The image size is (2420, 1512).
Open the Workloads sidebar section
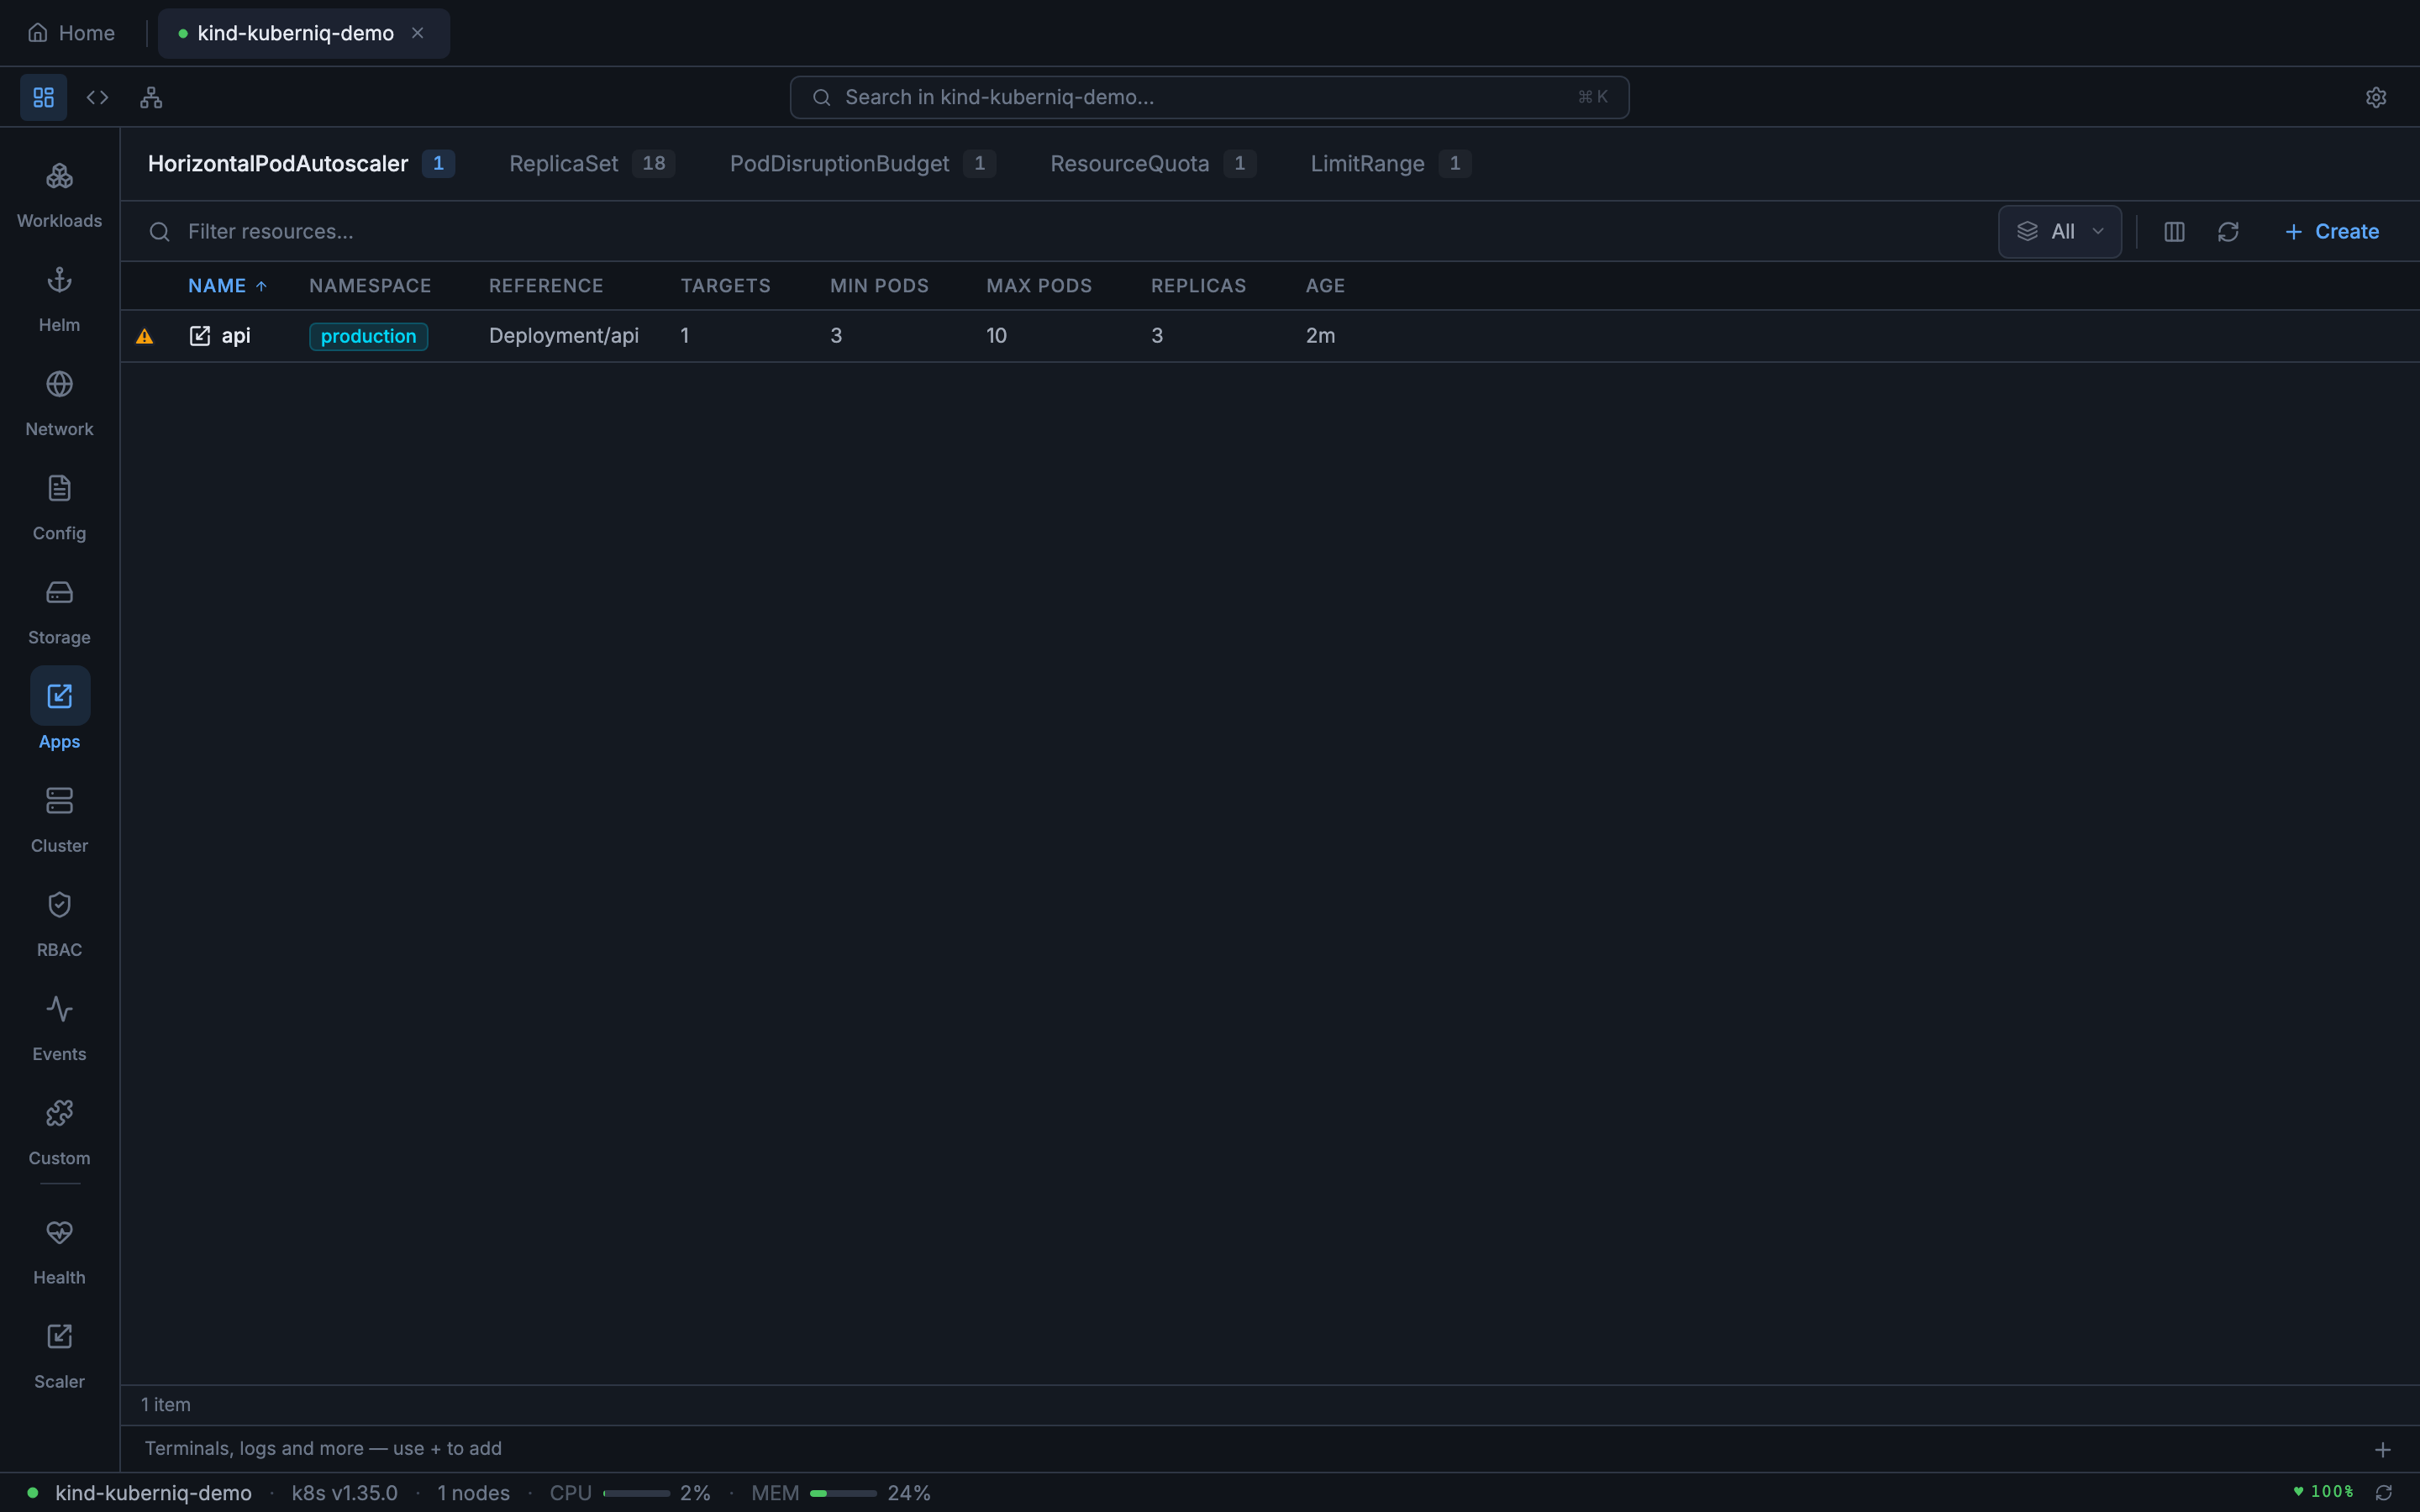(59, 193)
